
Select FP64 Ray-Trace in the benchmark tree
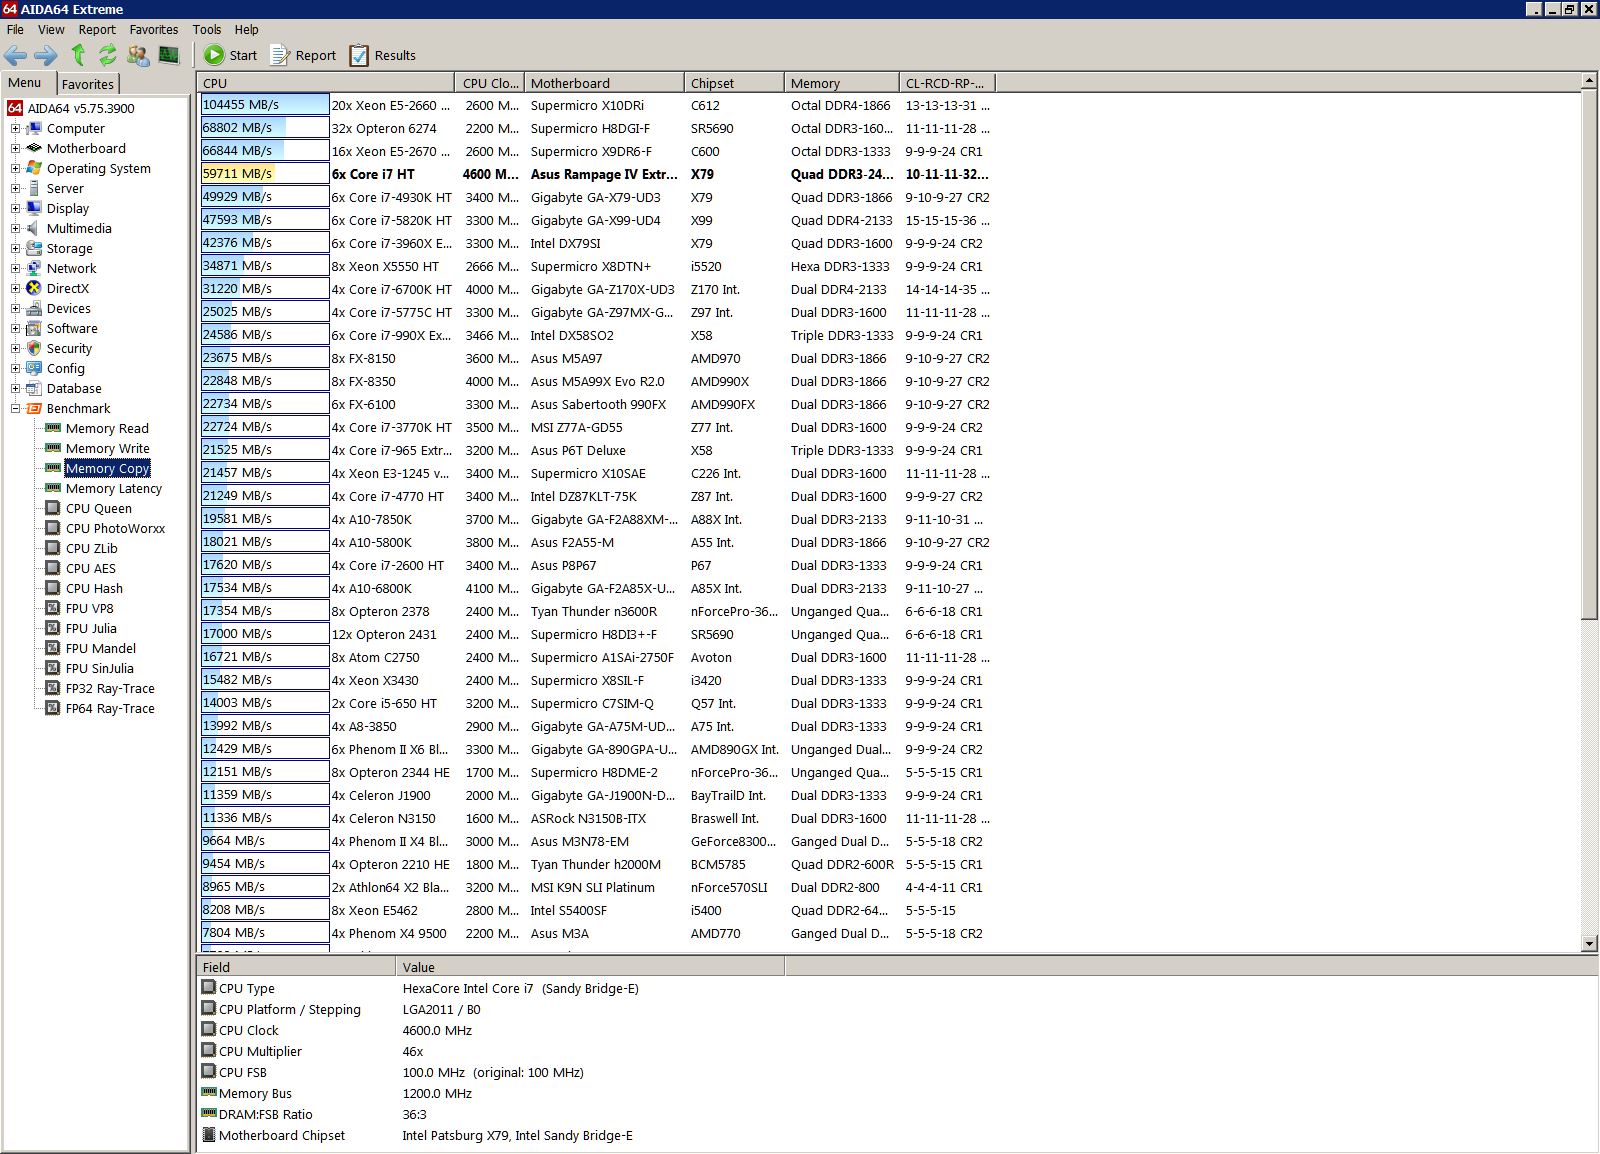110,708
